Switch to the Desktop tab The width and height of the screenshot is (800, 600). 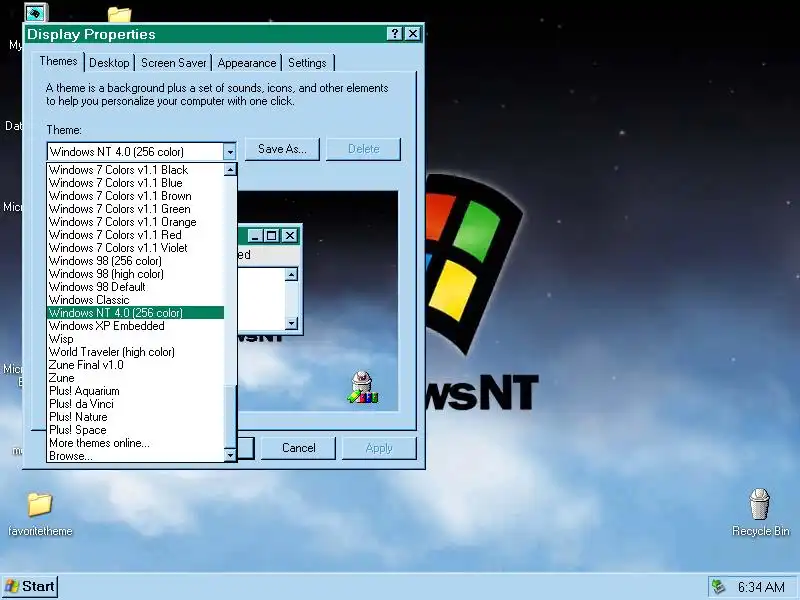(x=109, y=63)
